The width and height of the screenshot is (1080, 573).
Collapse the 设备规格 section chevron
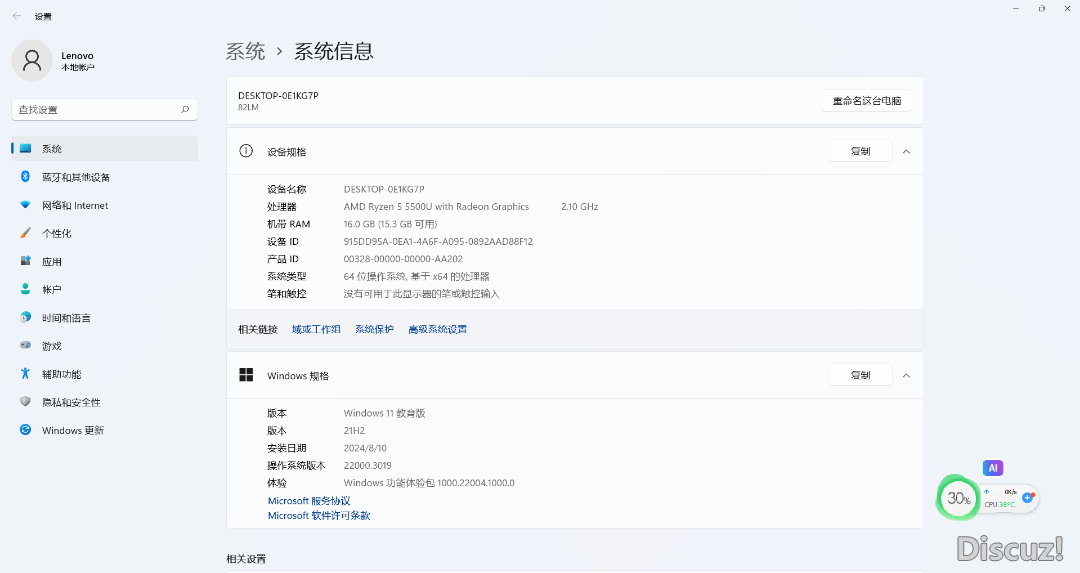tap(906, 152)
